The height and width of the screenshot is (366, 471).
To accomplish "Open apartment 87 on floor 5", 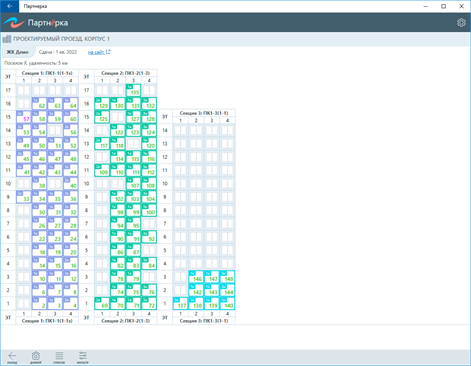I will (133, 250).
